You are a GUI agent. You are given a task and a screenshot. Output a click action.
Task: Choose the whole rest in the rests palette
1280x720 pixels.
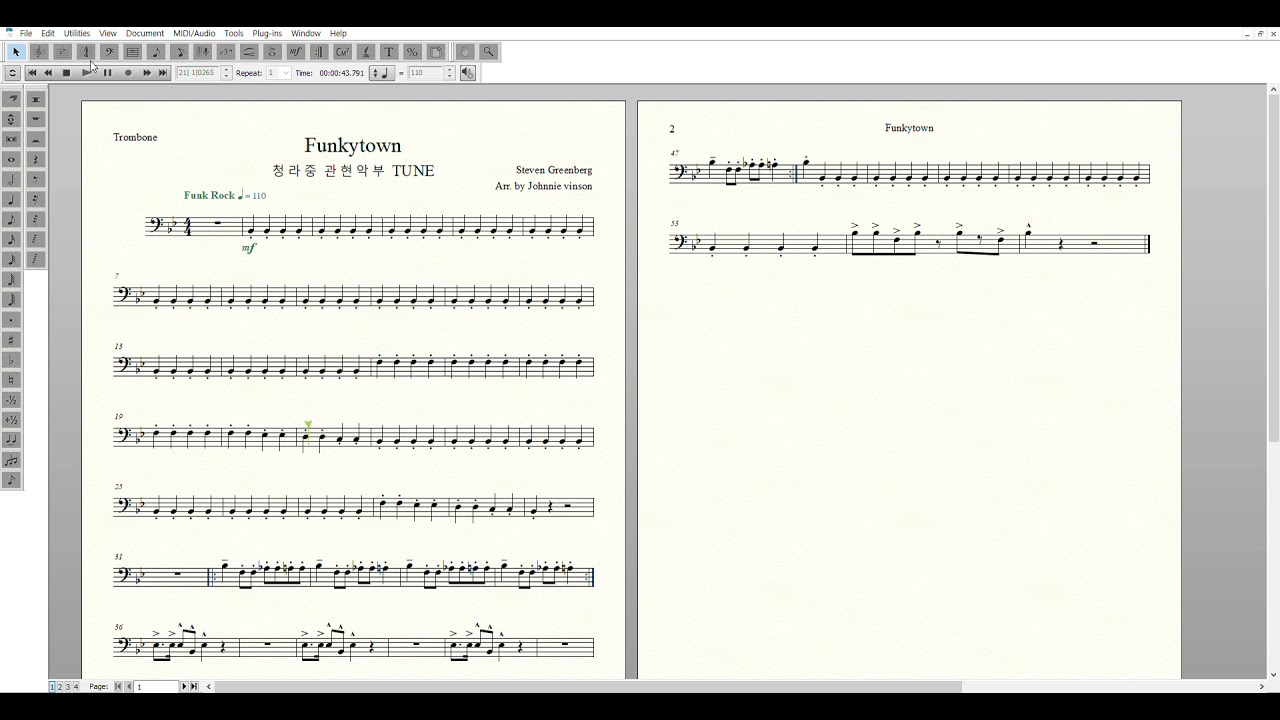coord(36,119)
